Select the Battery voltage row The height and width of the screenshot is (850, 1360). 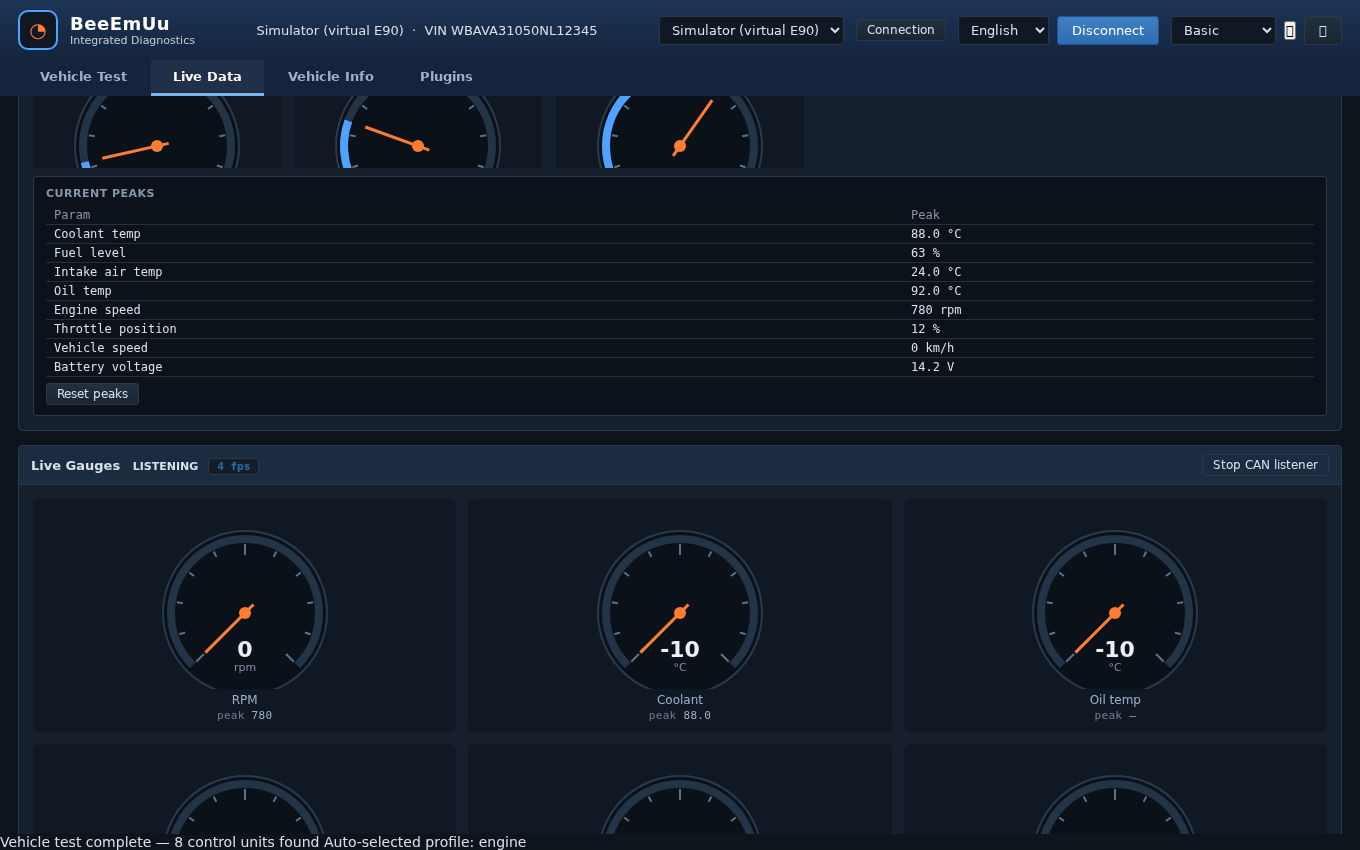(680, 367)
